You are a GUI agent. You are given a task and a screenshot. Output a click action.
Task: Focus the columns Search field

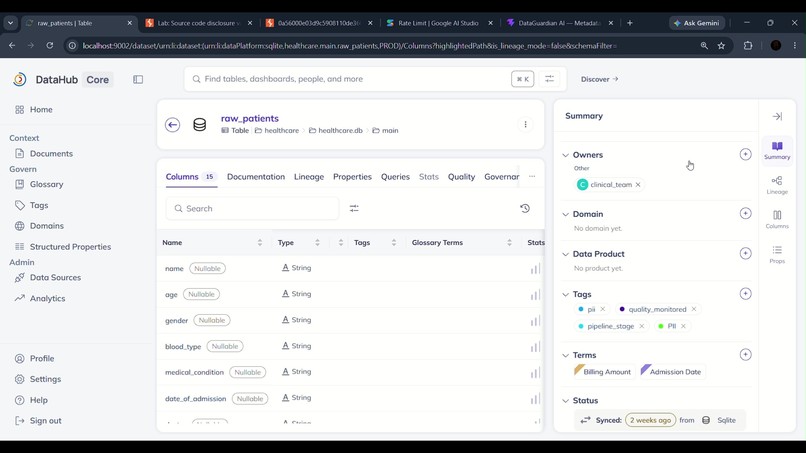pos(252,208)
